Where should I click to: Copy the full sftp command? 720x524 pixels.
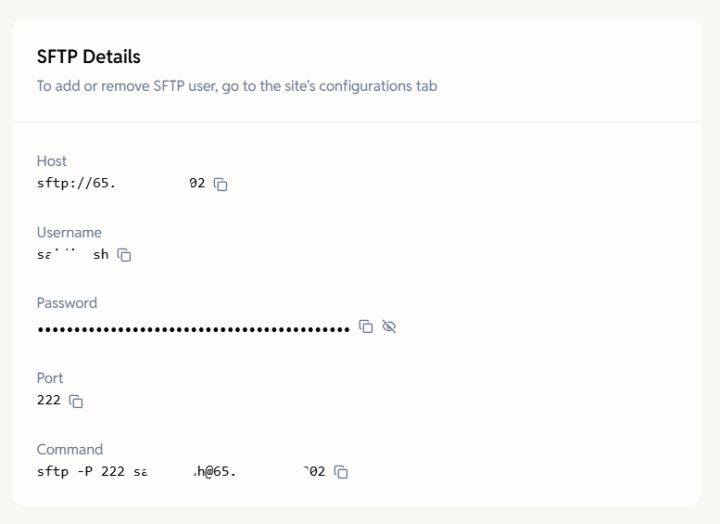click(x=341, y=472)
